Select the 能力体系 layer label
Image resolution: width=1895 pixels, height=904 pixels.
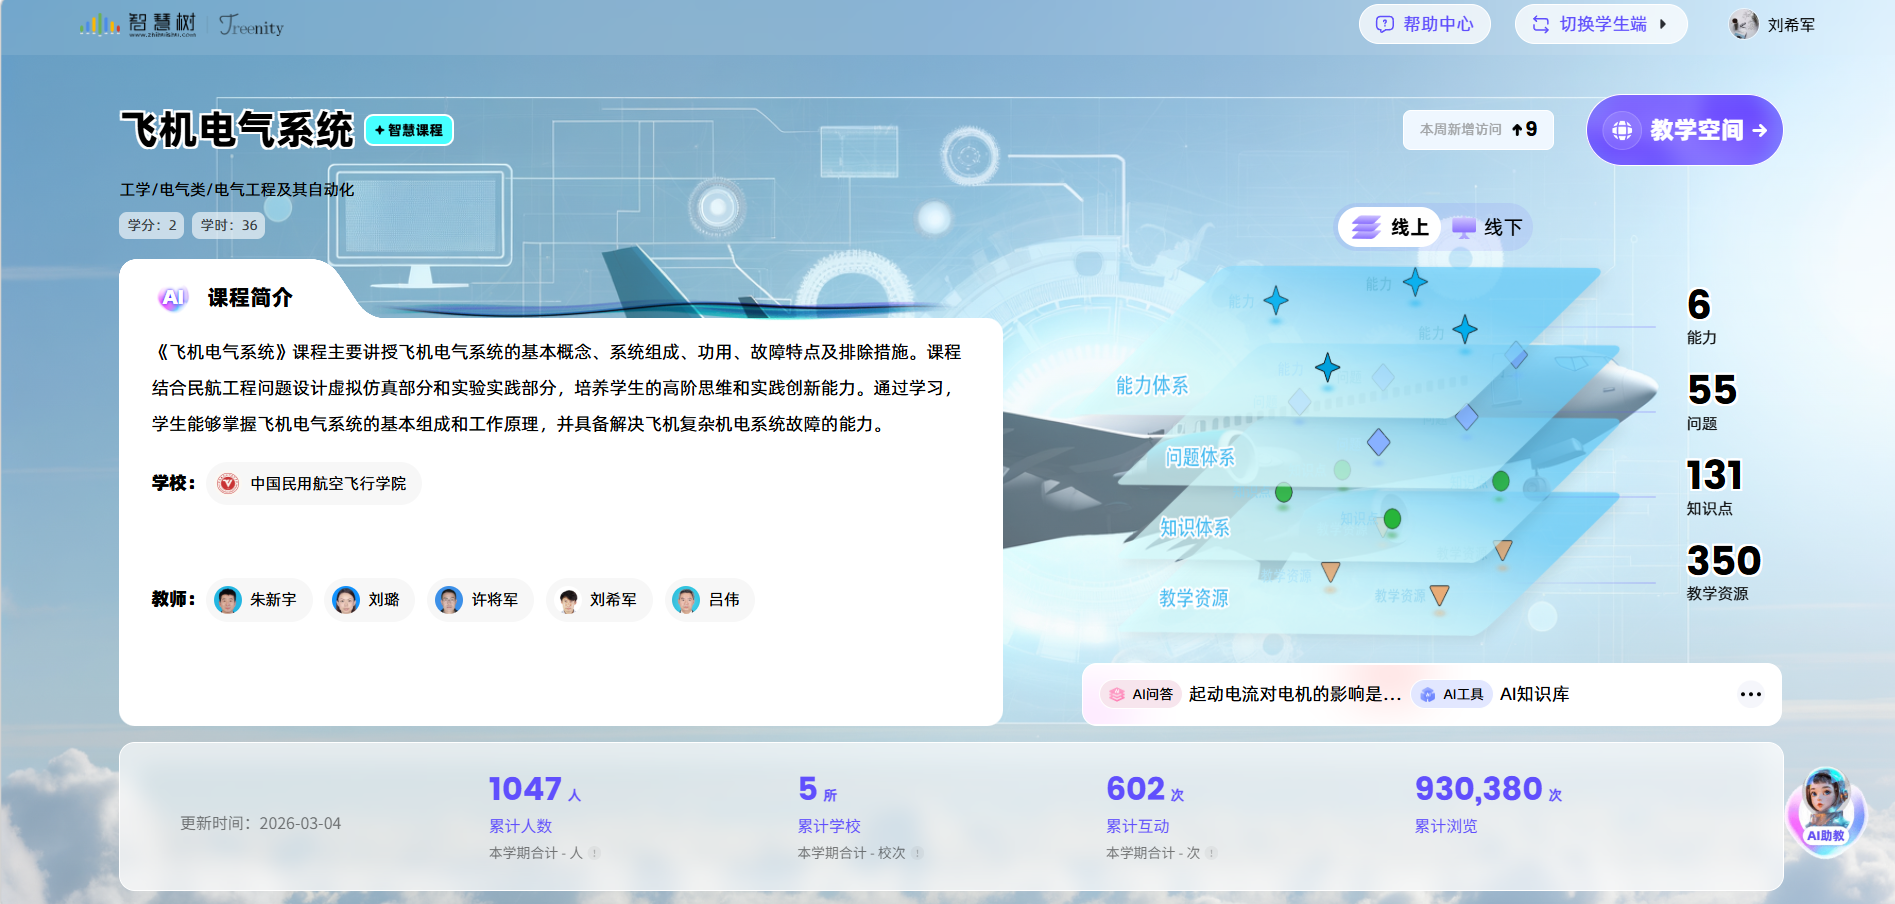click(1152, 386)
